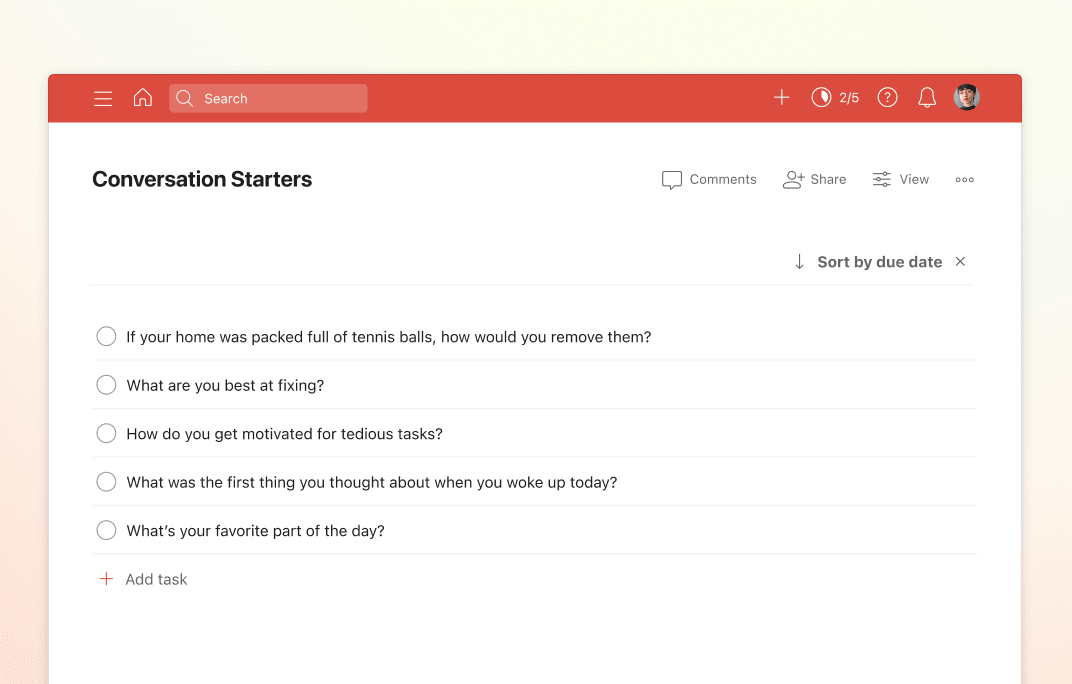
Task: Mark the tedious tasks question as done
Action: (x=106, y=434)
